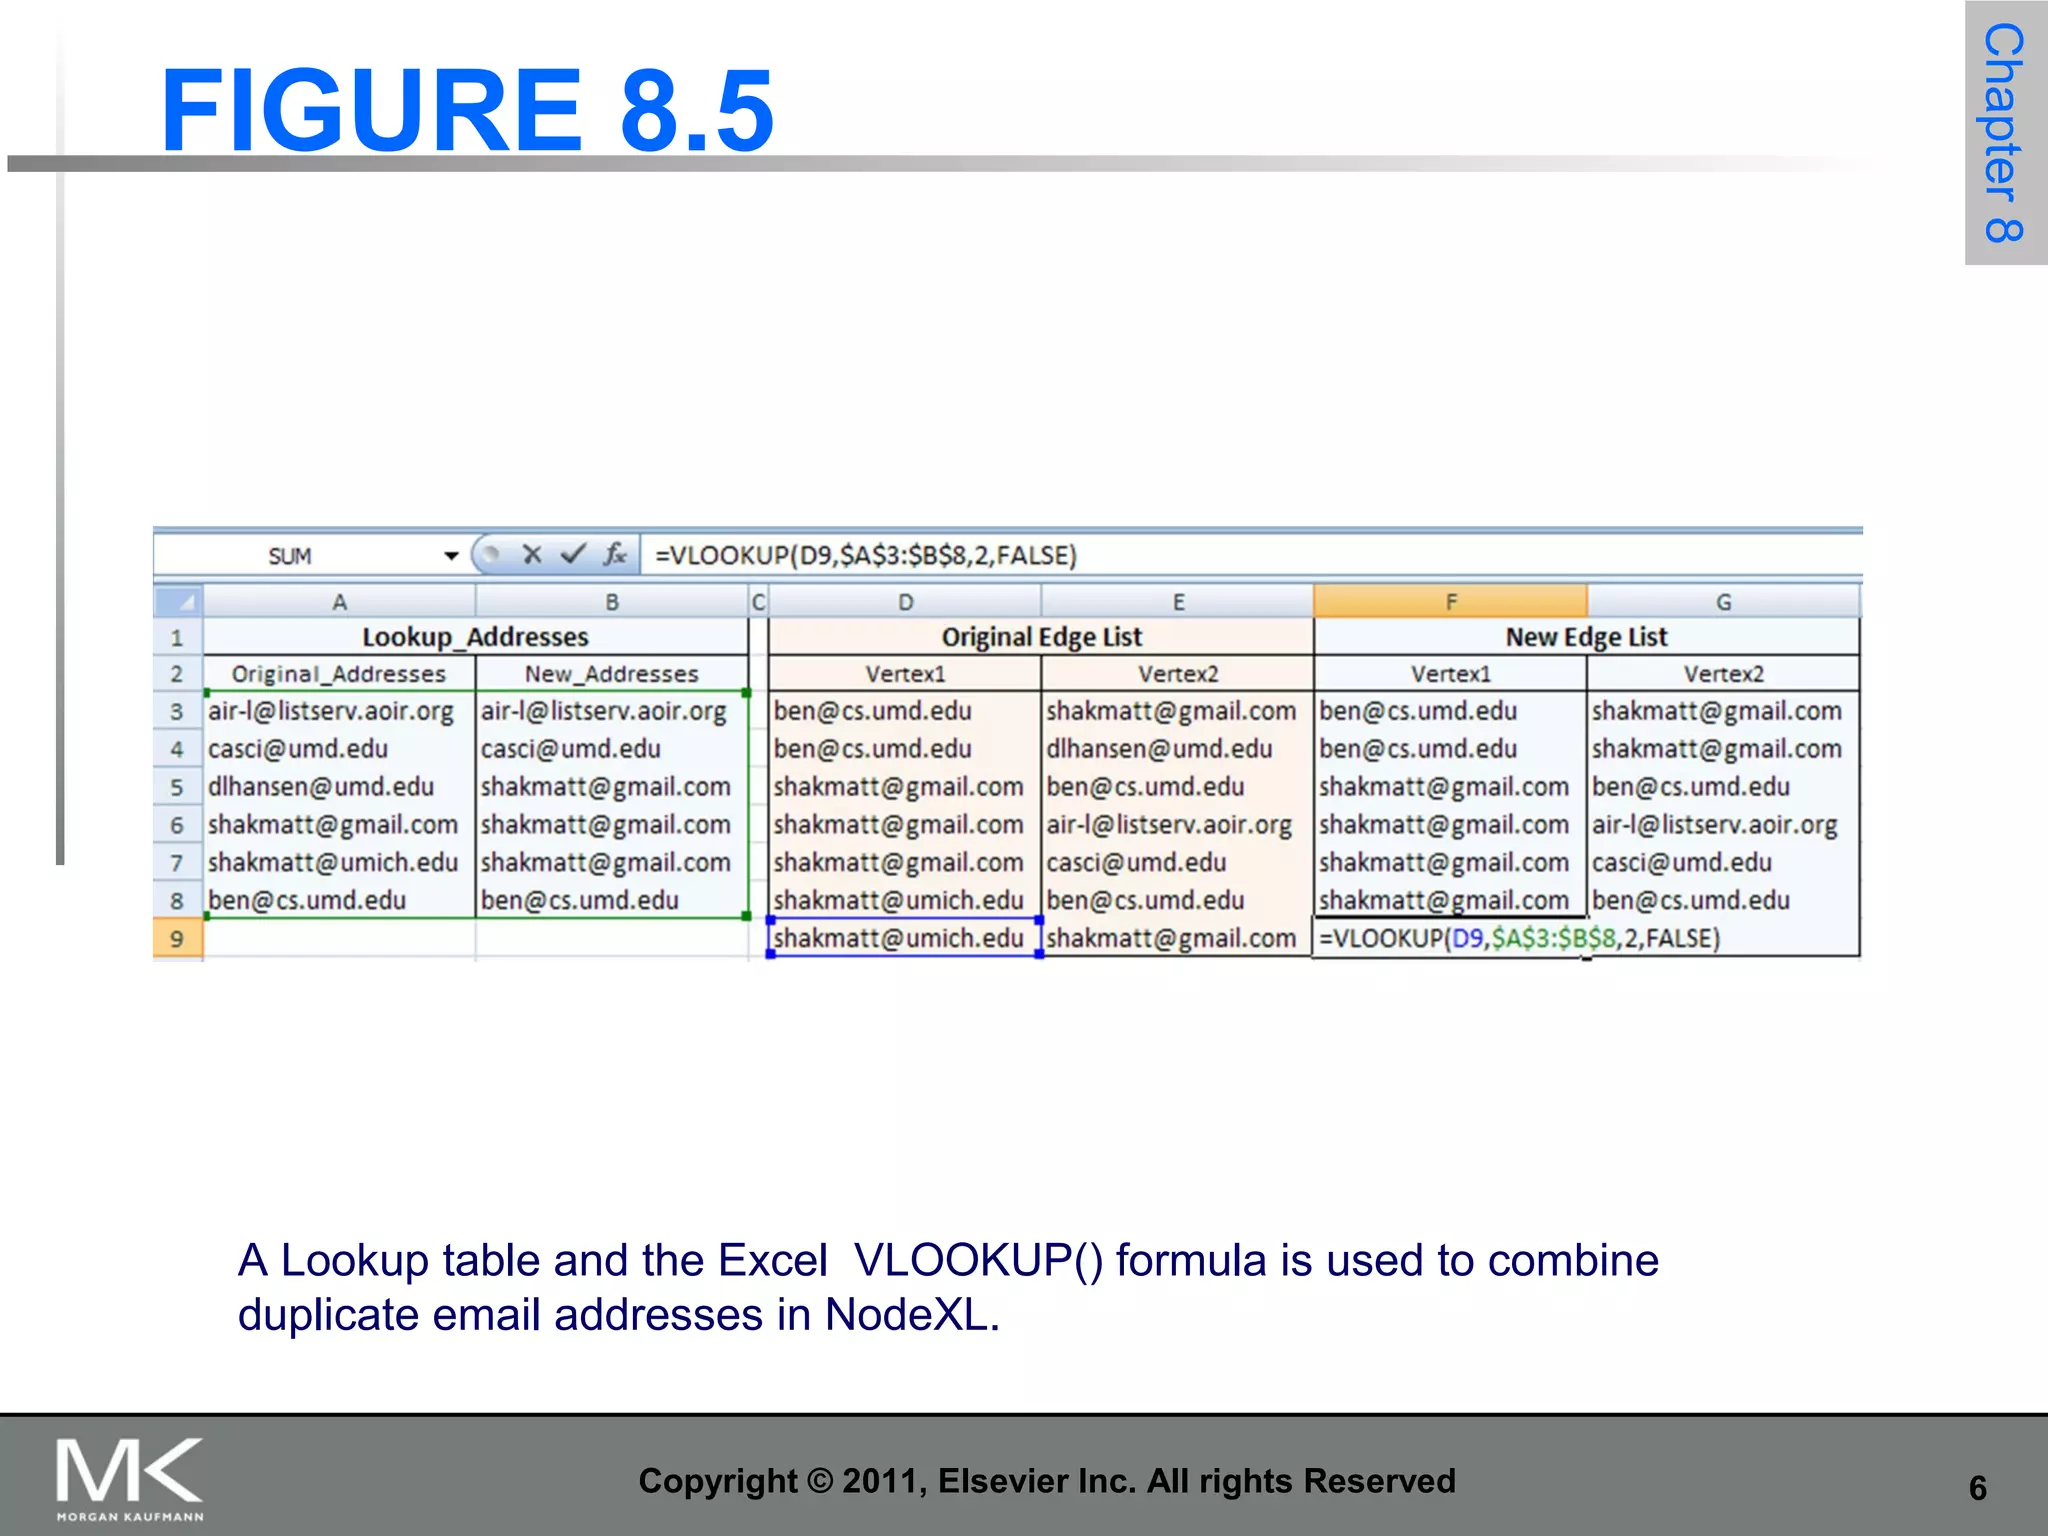
Task: Select outlined cell D9 shakmatt@umich.edu
Action: 905,938
